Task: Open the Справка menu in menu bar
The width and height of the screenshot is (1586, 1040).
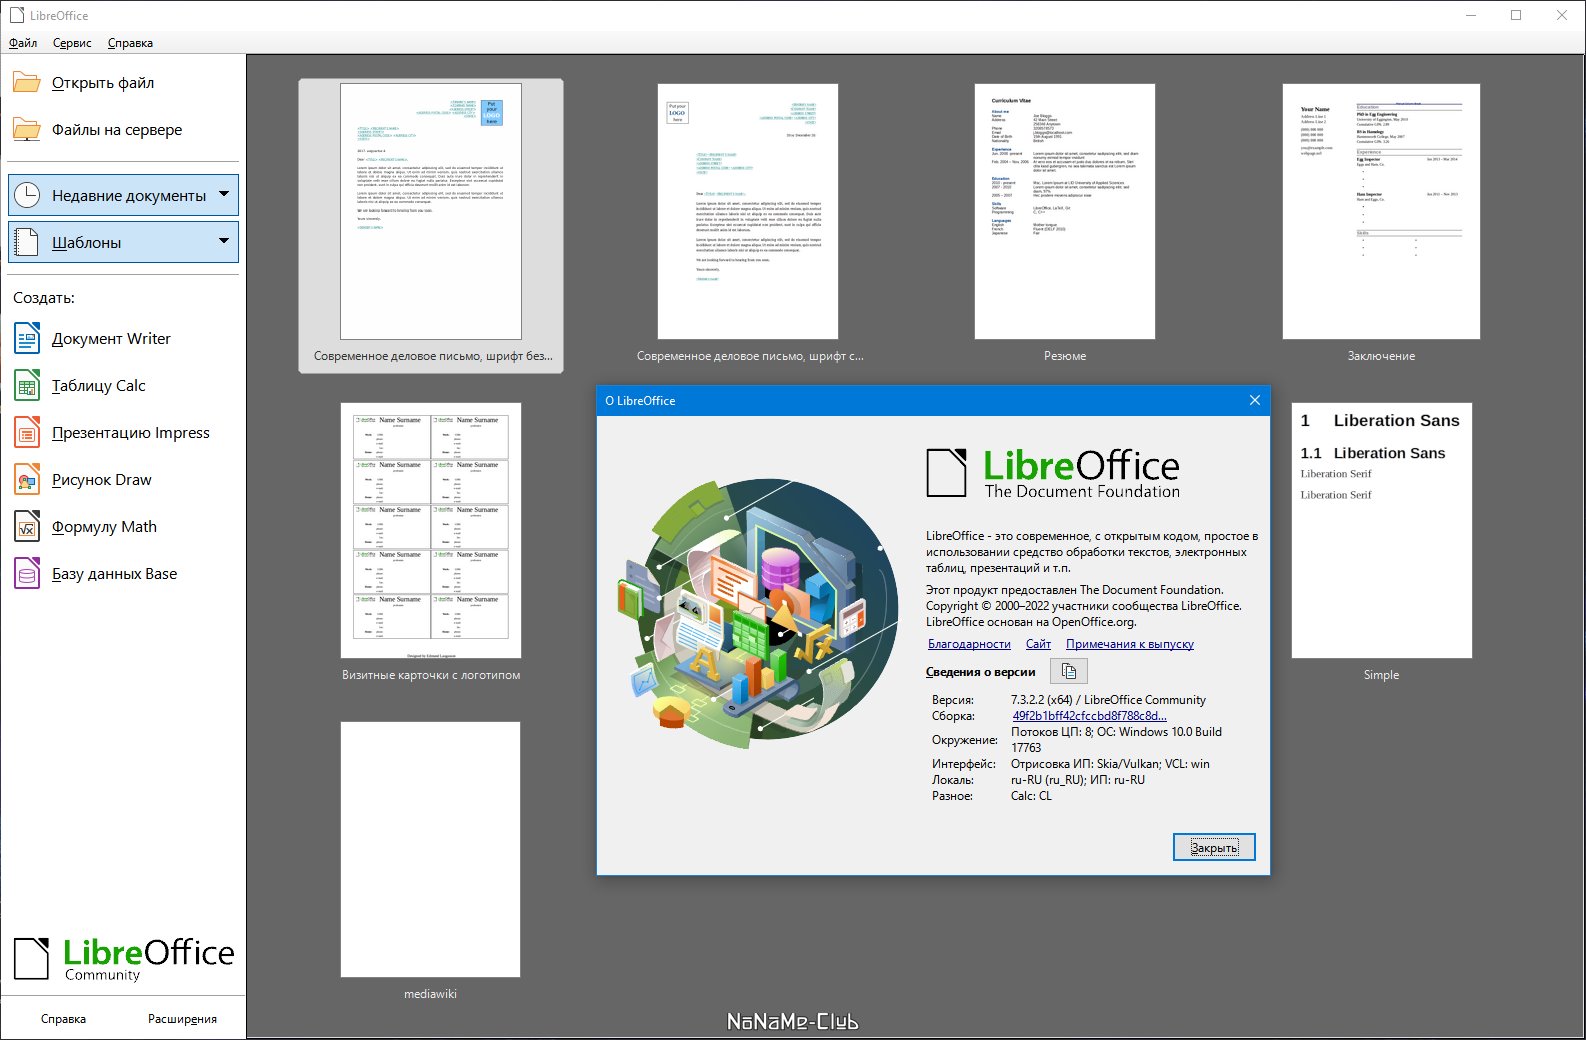Action: 130,43
